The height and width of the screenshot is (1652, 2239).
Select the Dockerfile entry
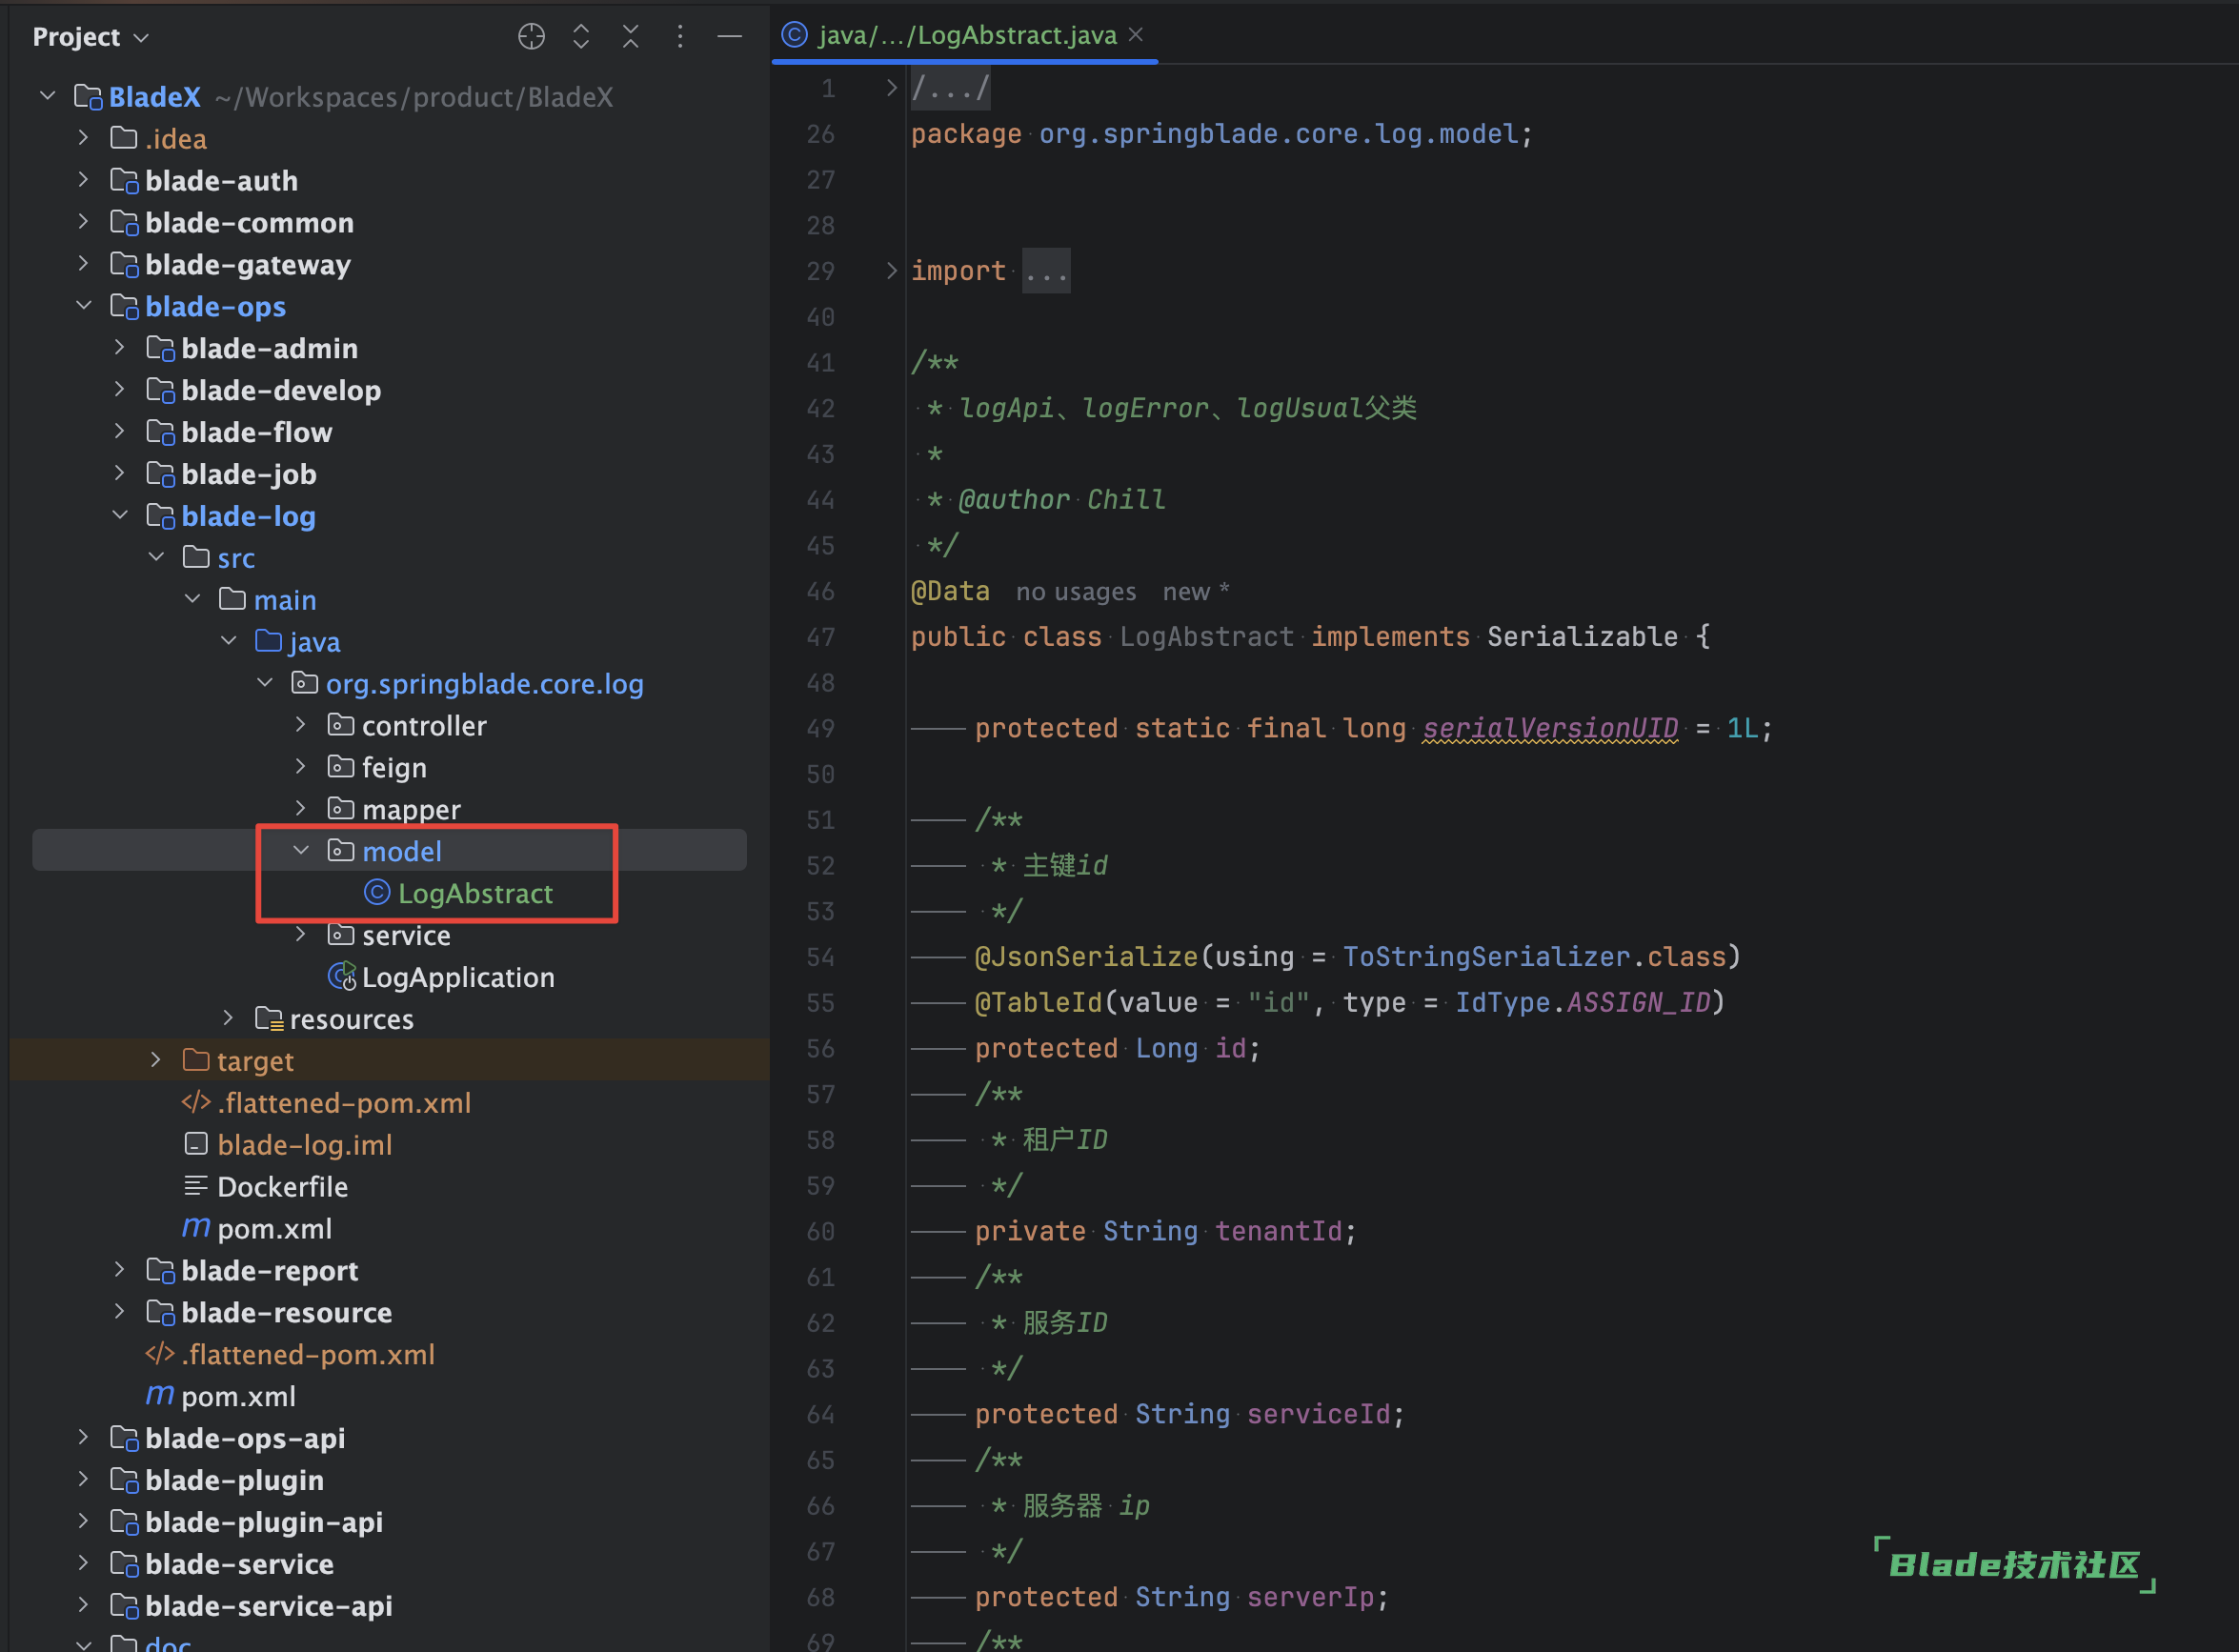pos(266,1187)
